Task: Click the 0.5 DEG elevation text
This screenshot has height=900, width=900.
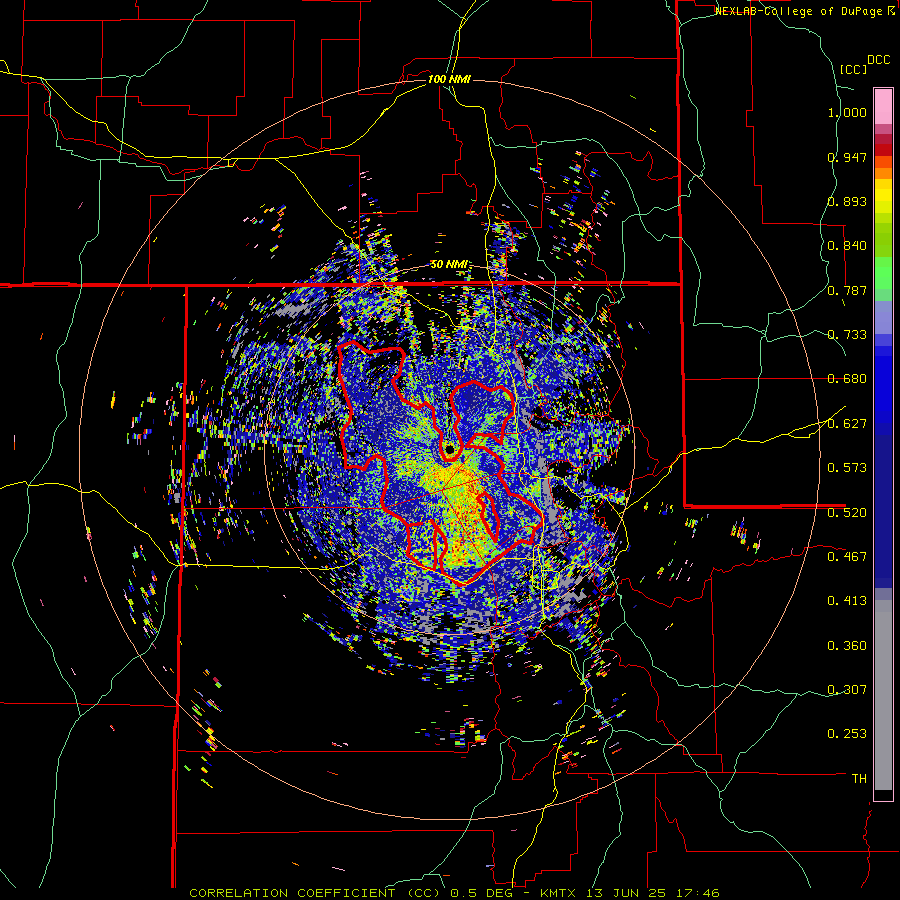Action: [x=481, y=893]
